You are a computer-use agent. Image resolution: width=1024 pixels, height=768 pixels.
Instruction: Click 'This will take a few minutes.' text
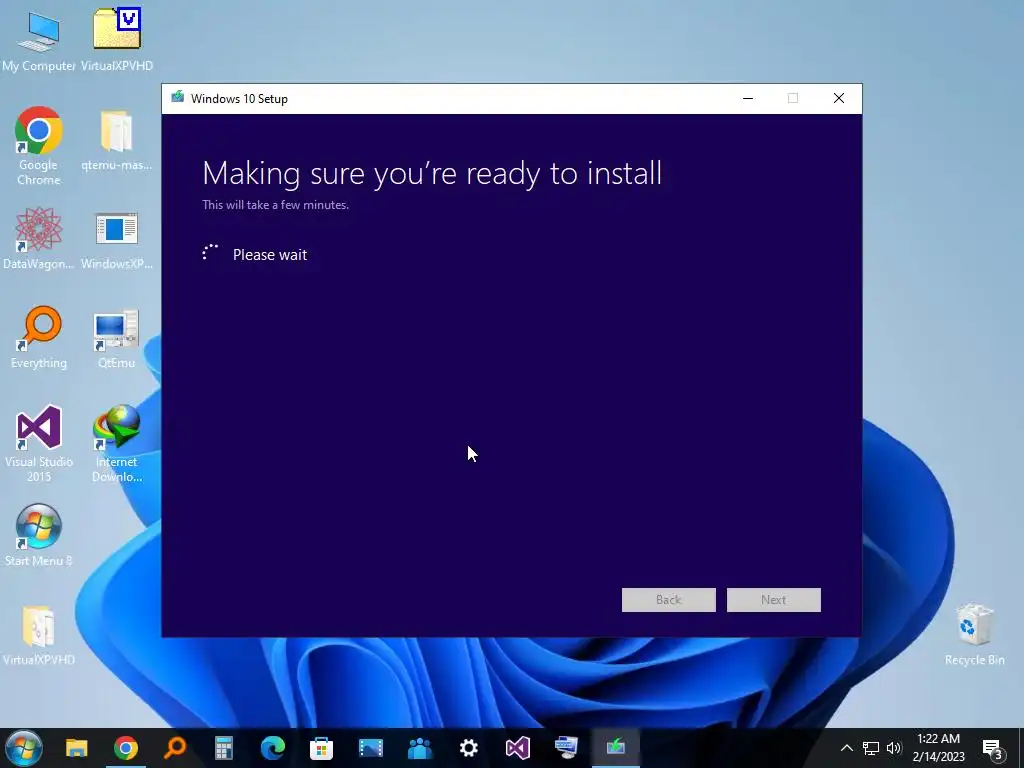tap(276, 205)
